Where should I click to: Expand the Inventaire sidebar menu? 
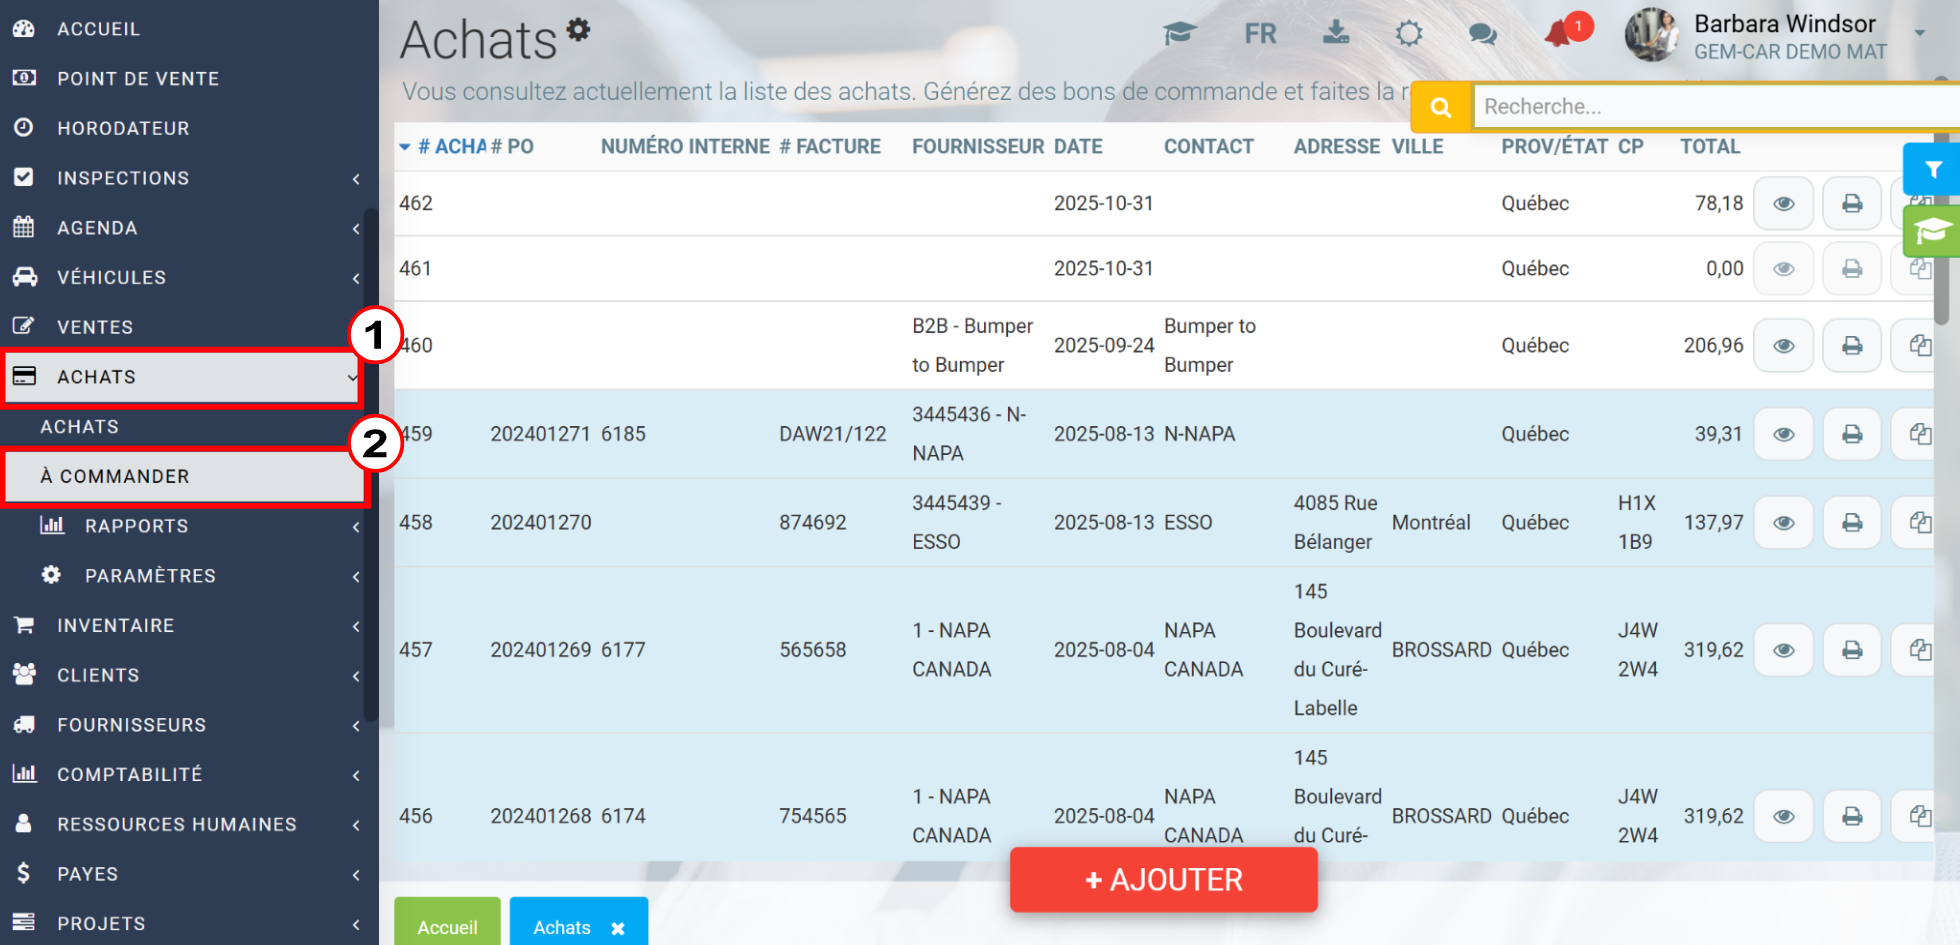[x=185, y=626]
